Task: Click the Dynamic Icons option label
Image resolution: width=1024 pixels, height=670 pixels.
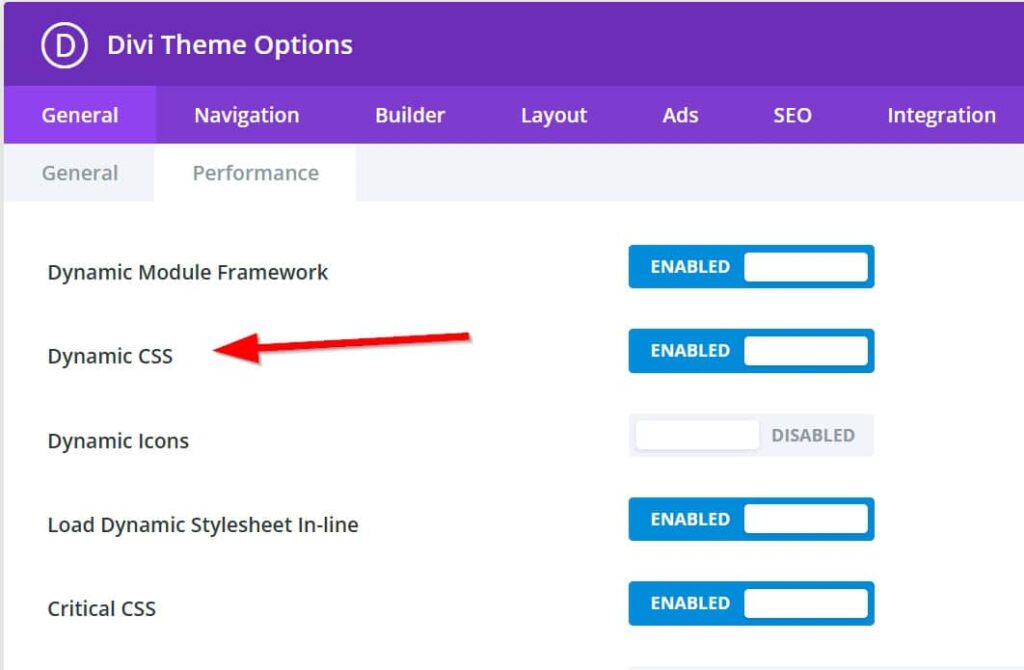Action: pos(118,441)
